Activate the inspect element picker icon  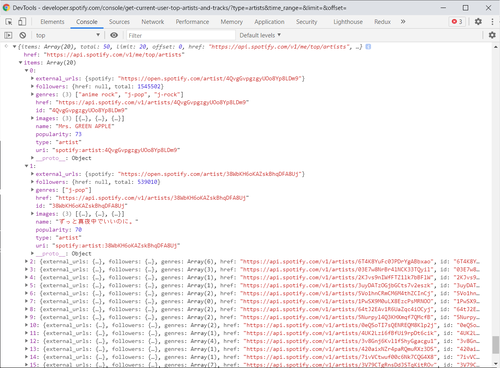pos(9,22)
